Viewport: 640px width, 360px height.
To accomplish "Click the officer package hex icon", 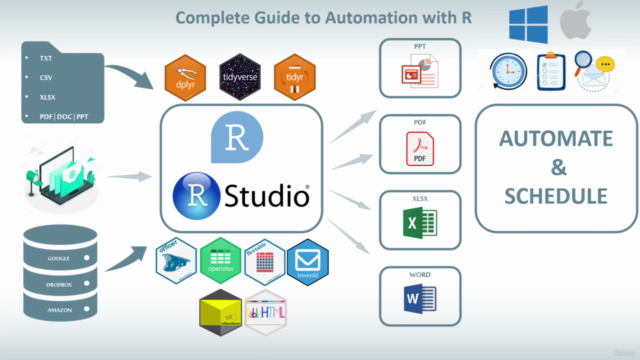I will click(x=176, y=261).
